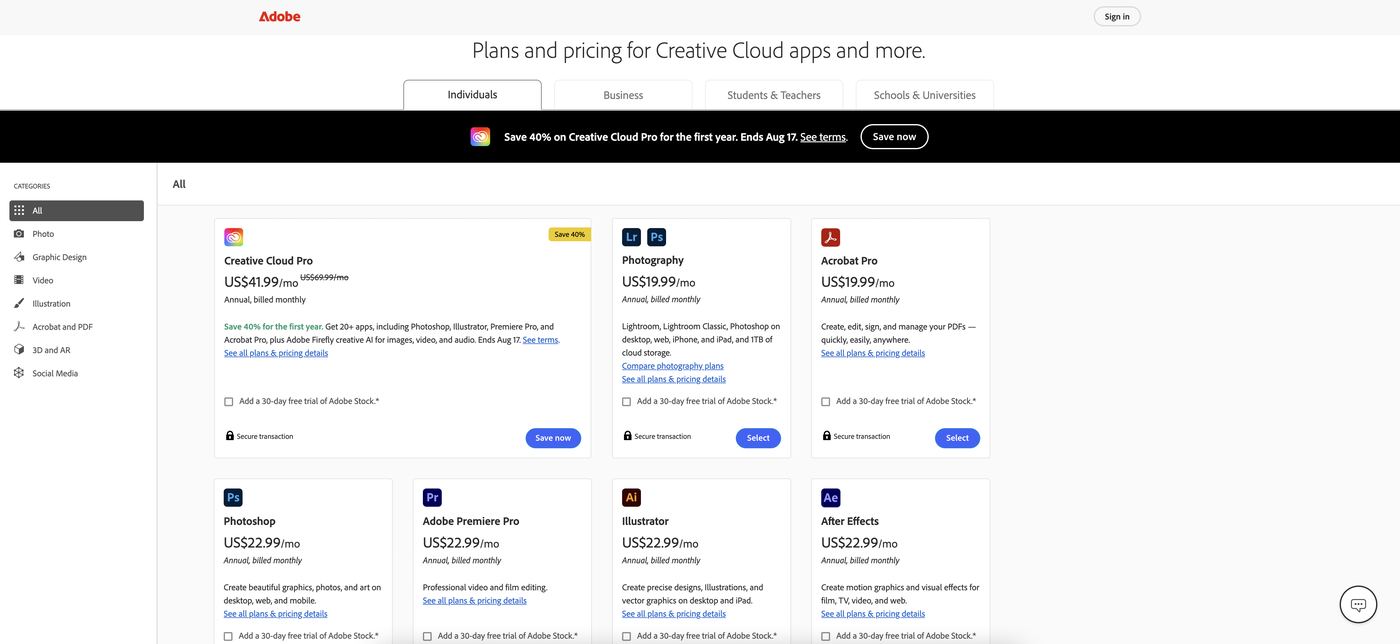The width and height of the screenshot is (1400, 644).
Task: Open See terms link in banner
Action: 823,137
